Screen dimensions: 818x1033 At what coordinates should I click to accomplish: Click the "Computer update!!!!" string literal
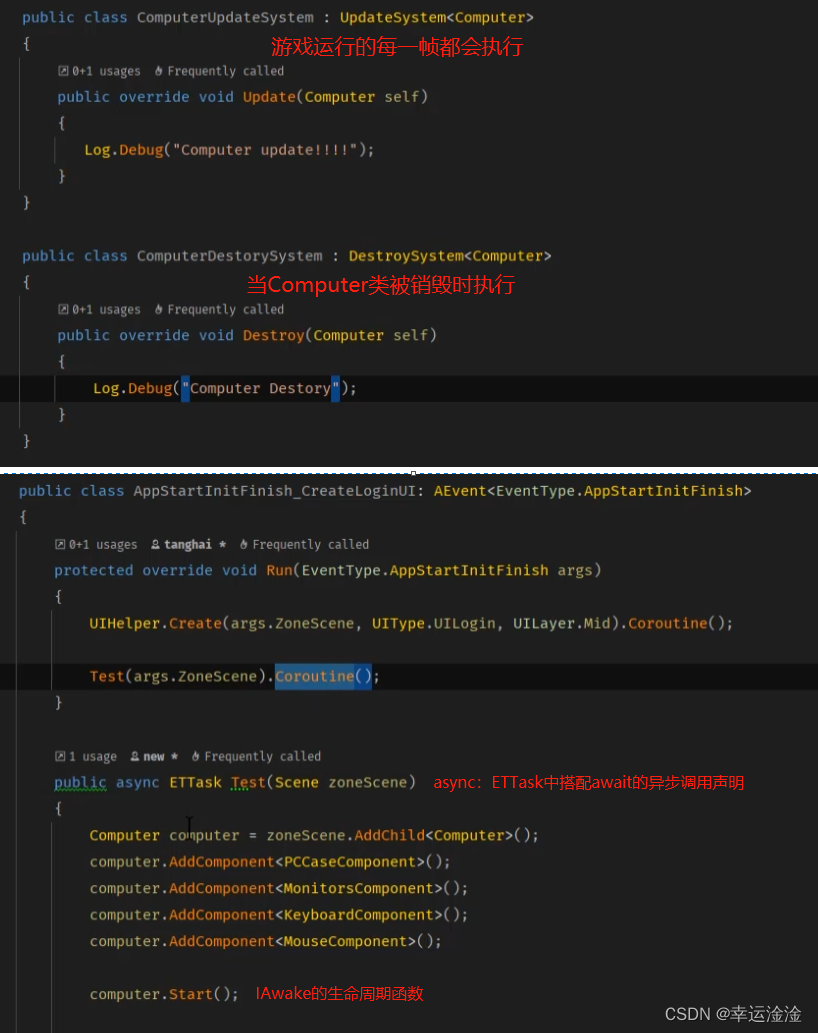(x=265, y=150)
